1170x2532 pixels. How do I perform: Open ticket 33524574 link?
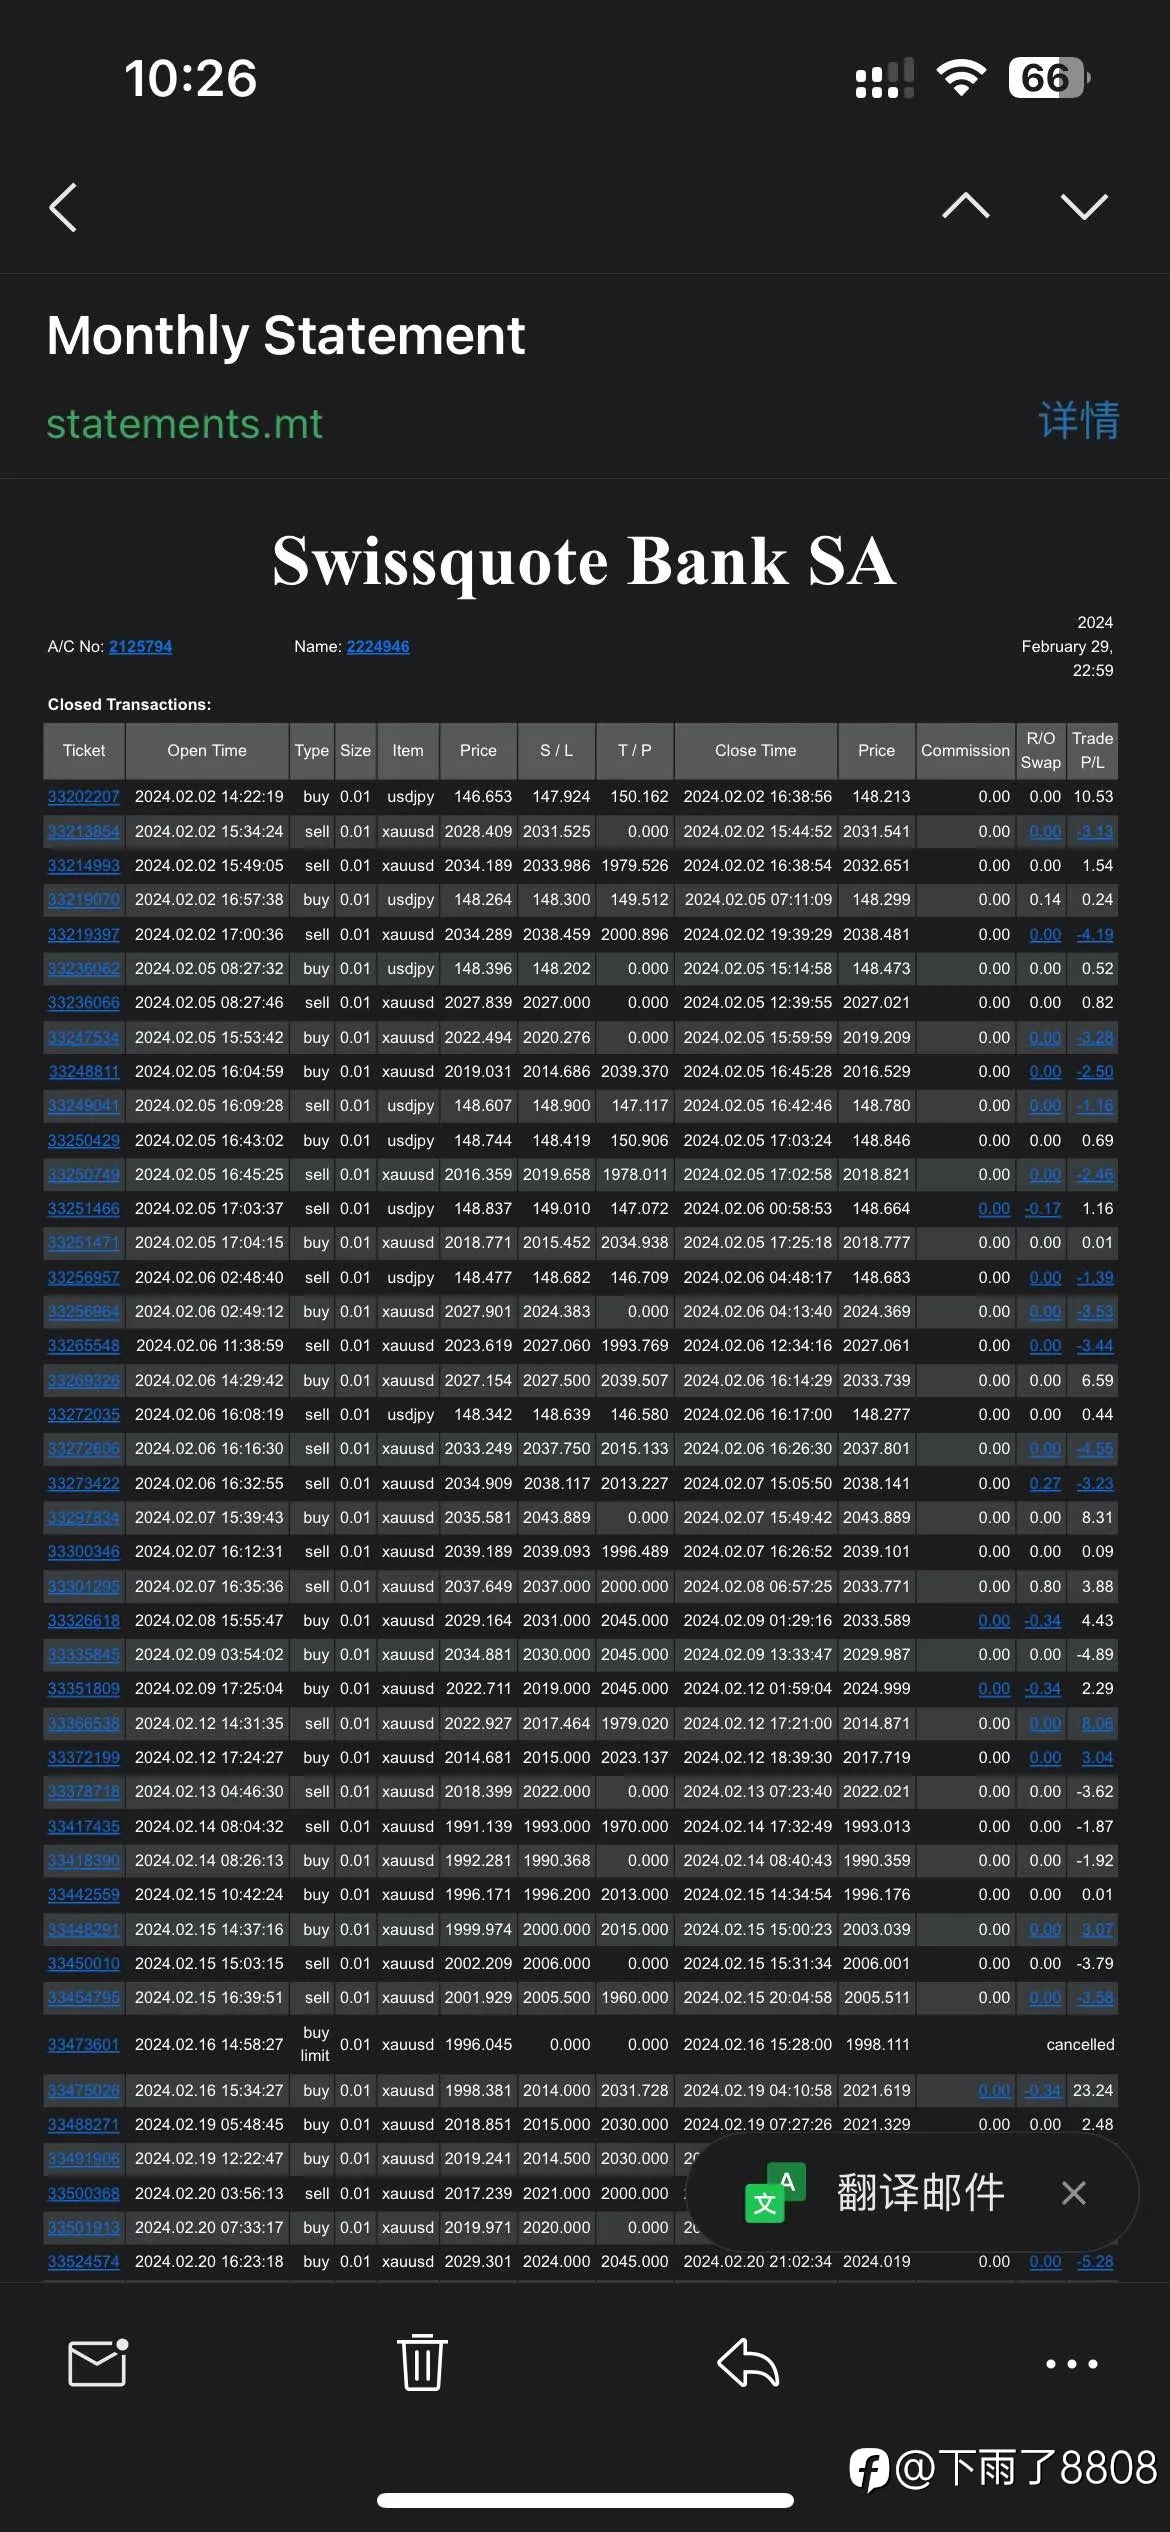[84, 2261]
